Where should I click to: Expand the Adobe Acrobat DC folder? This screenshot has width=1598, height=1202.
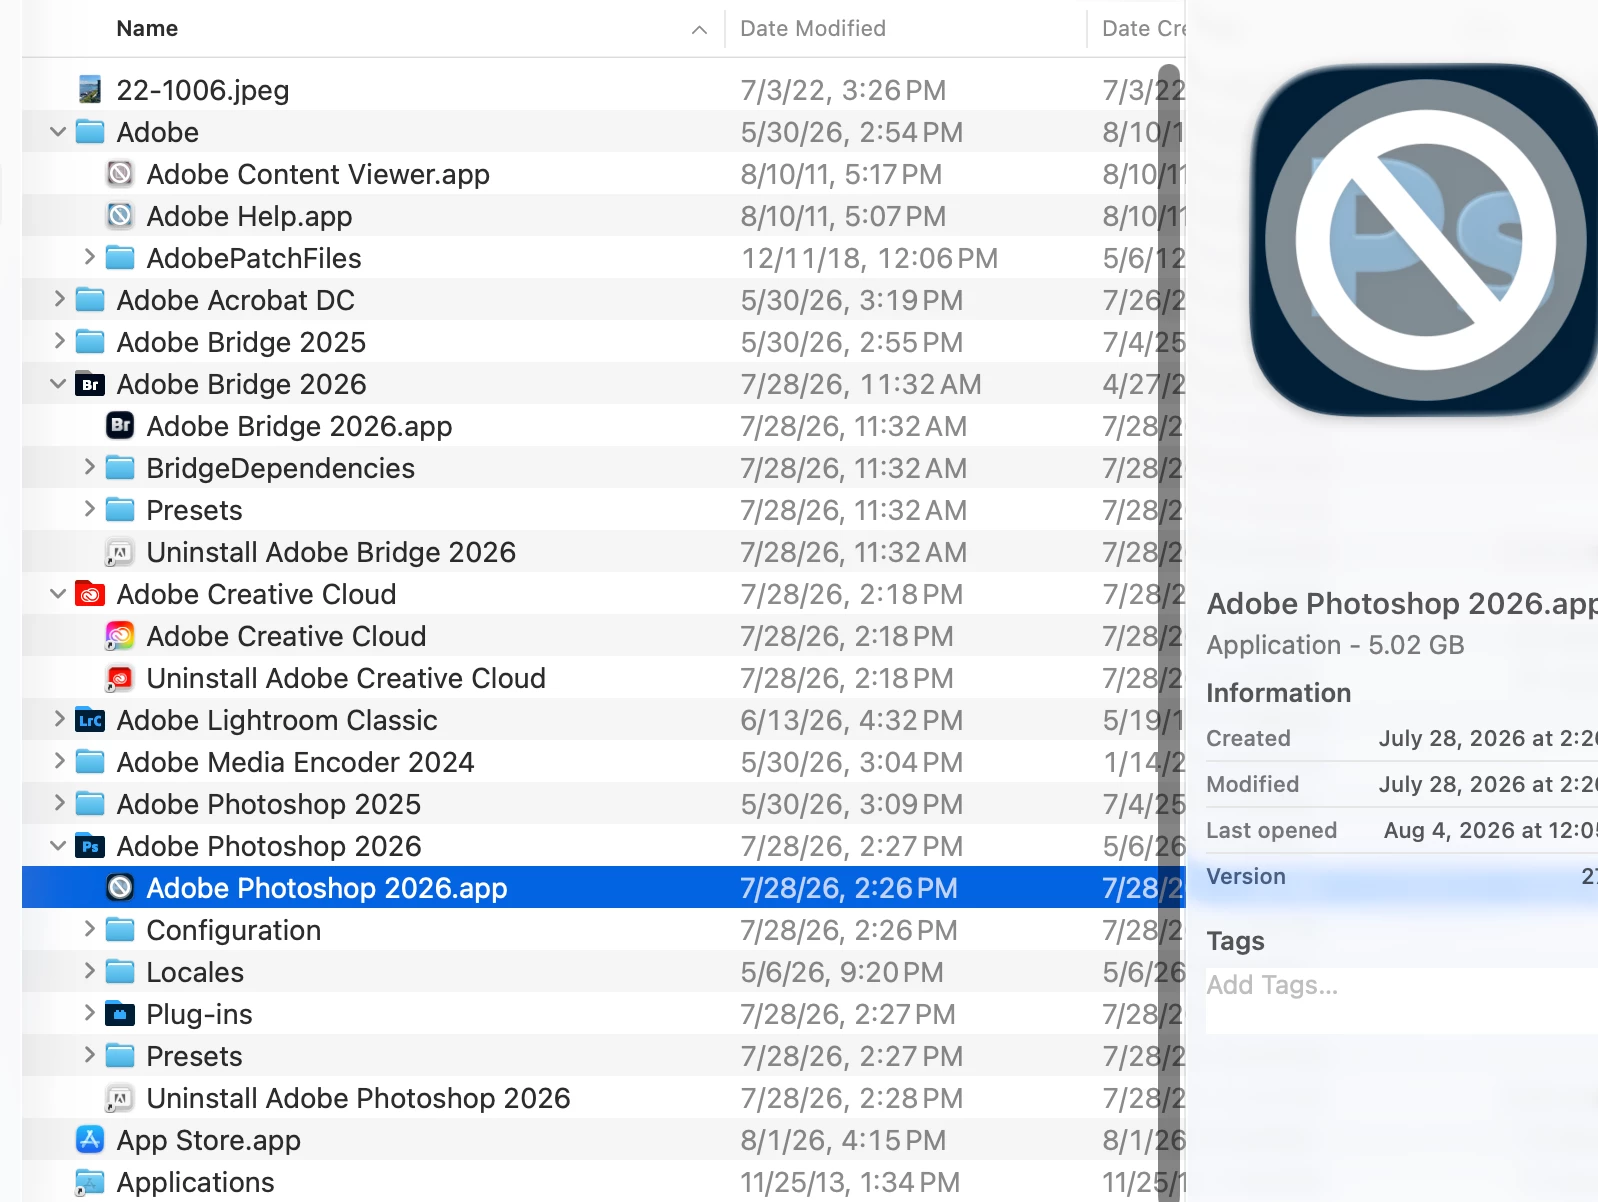[59, 299]
